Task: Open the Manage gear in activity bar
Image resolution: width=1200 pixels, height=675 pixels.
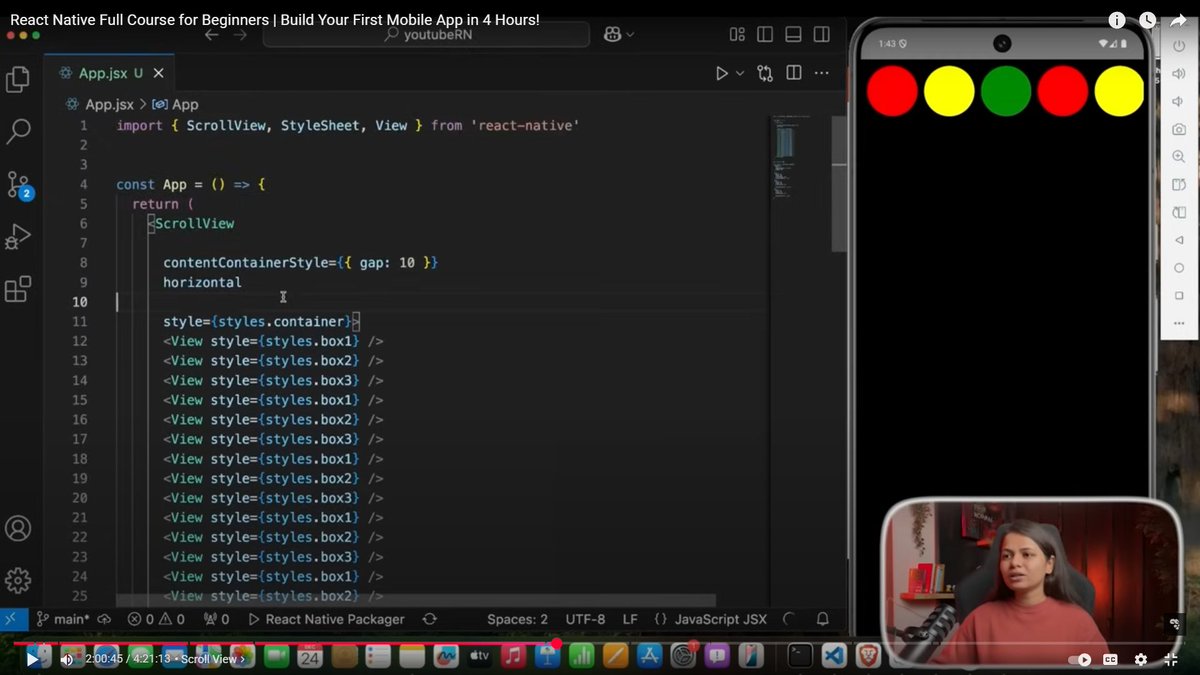Action: [x=18, y=580]
